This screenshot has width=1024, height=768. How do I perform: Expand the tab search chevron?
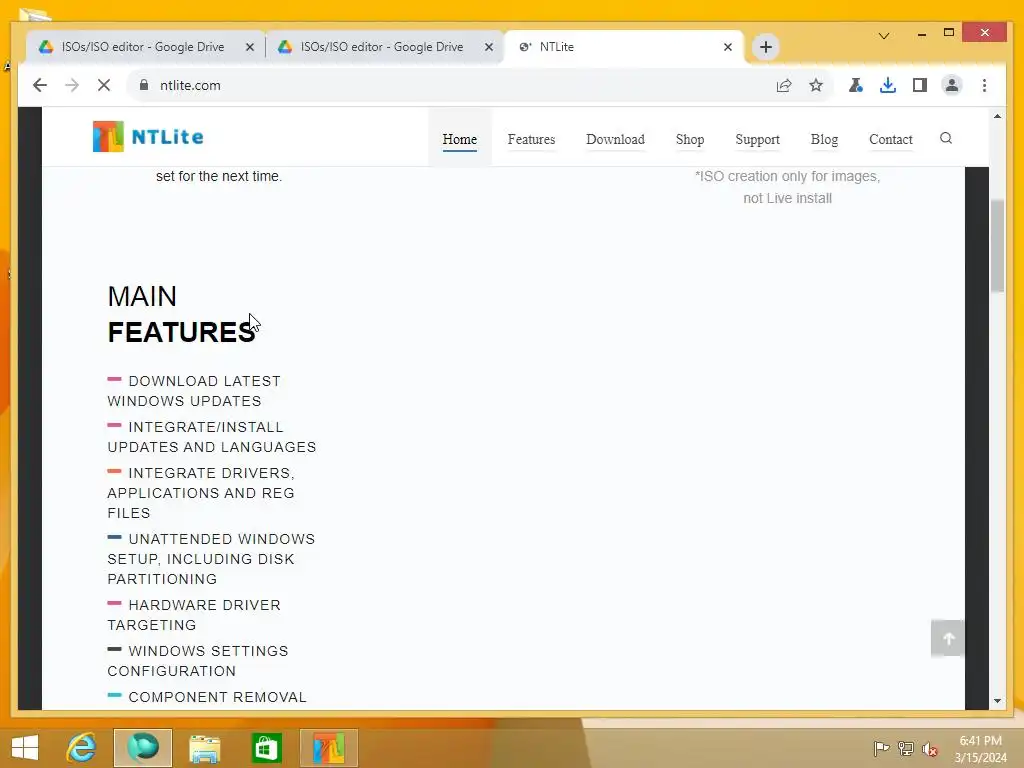[884, 35]
